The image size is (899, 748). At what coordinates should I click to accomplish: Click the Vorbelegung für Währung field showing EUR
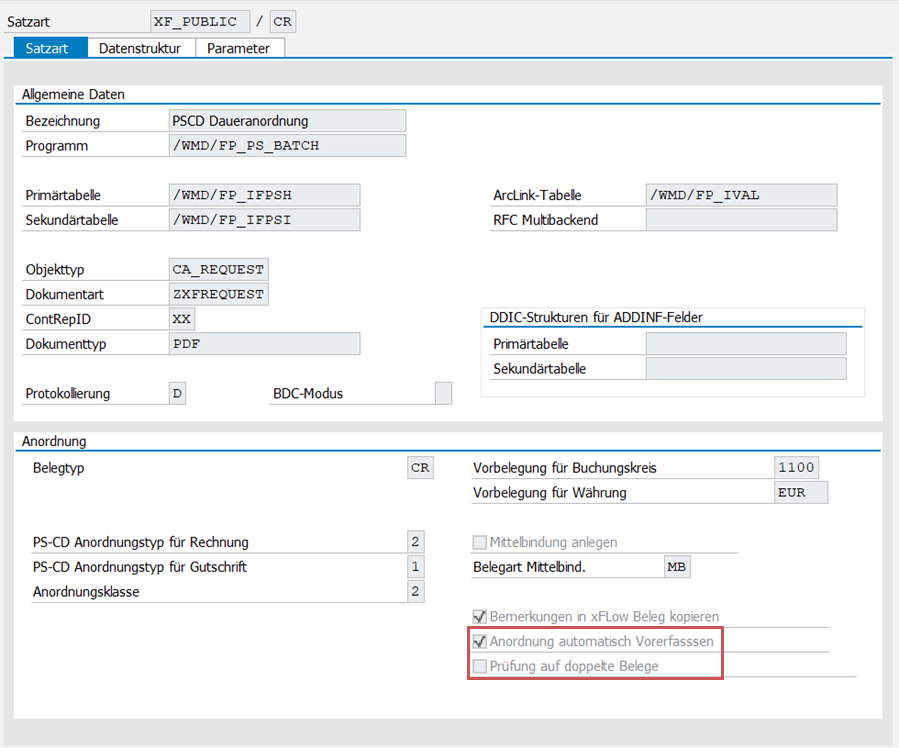coord(800,491)
